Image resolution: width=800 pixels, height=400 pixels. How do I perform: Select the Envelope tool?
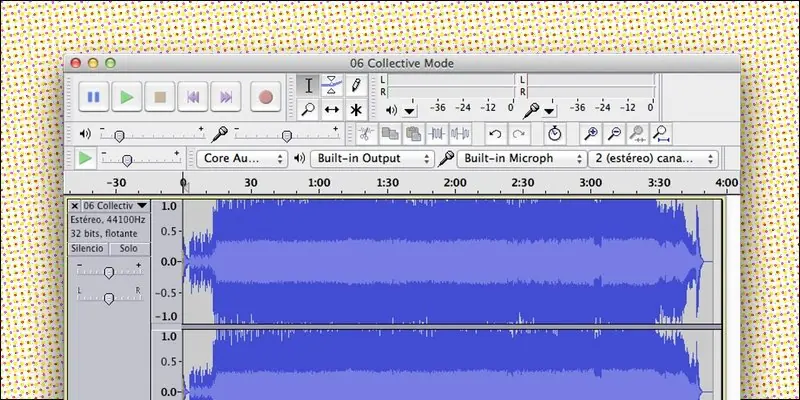pos(332,85)
